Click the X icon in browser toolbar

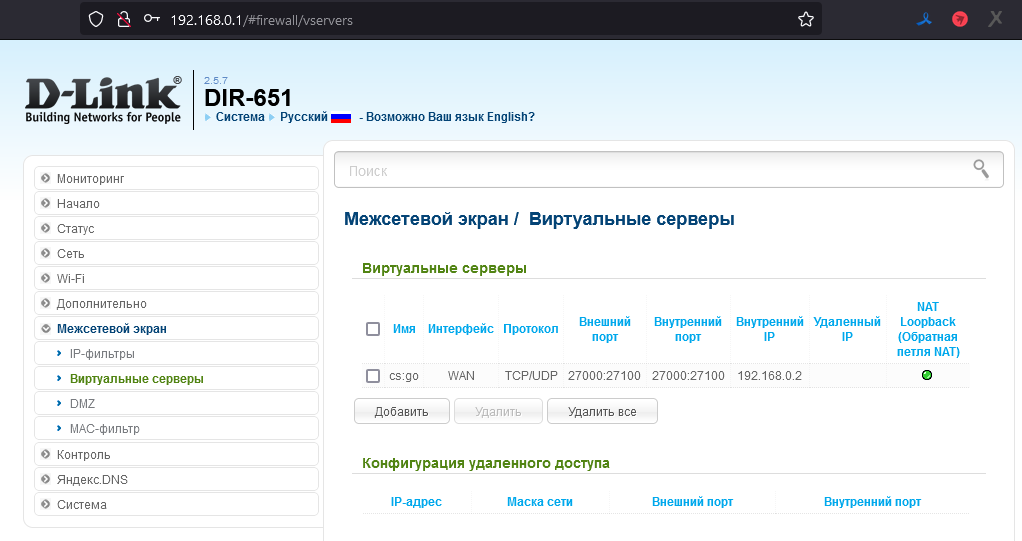point(995,19)
